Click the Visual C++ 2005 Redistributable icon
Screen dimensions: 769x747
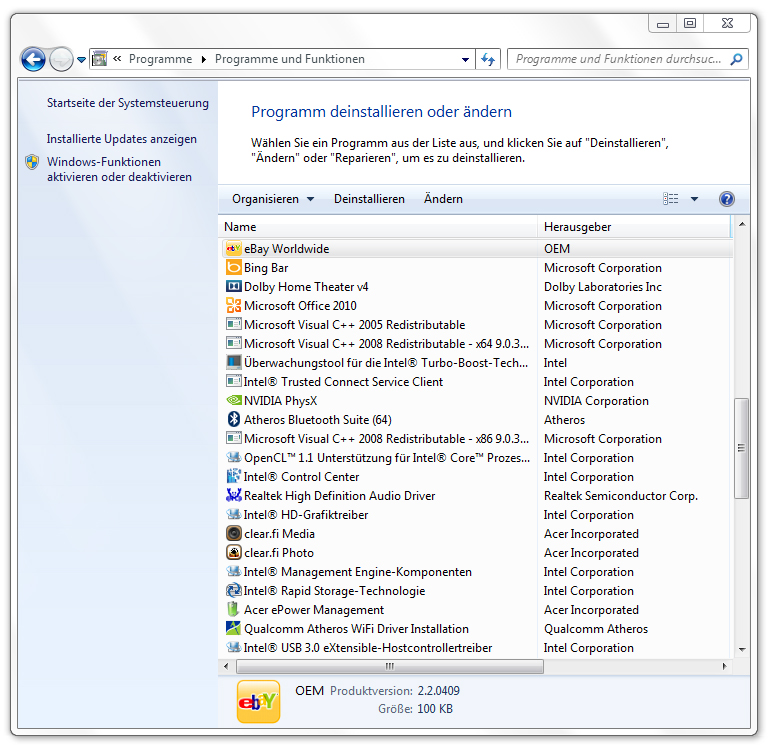click(x=233, y=325)
